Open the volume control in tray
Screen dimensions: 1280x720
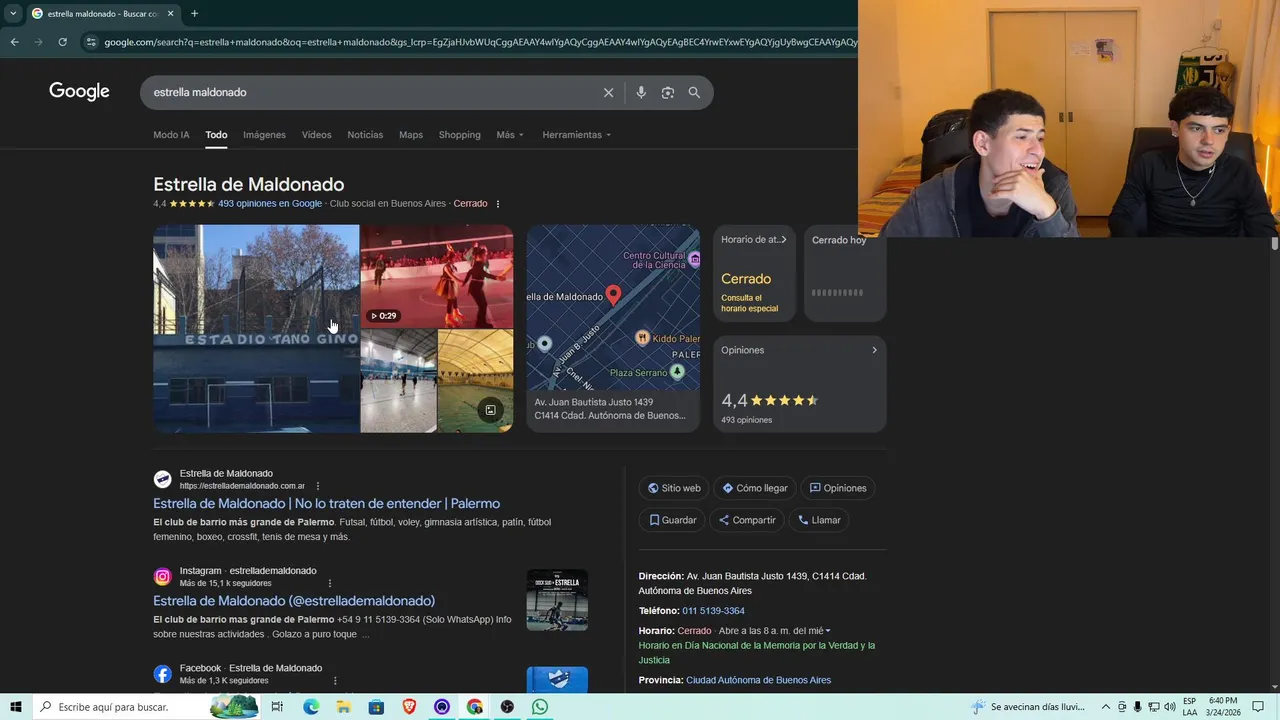1169,707
